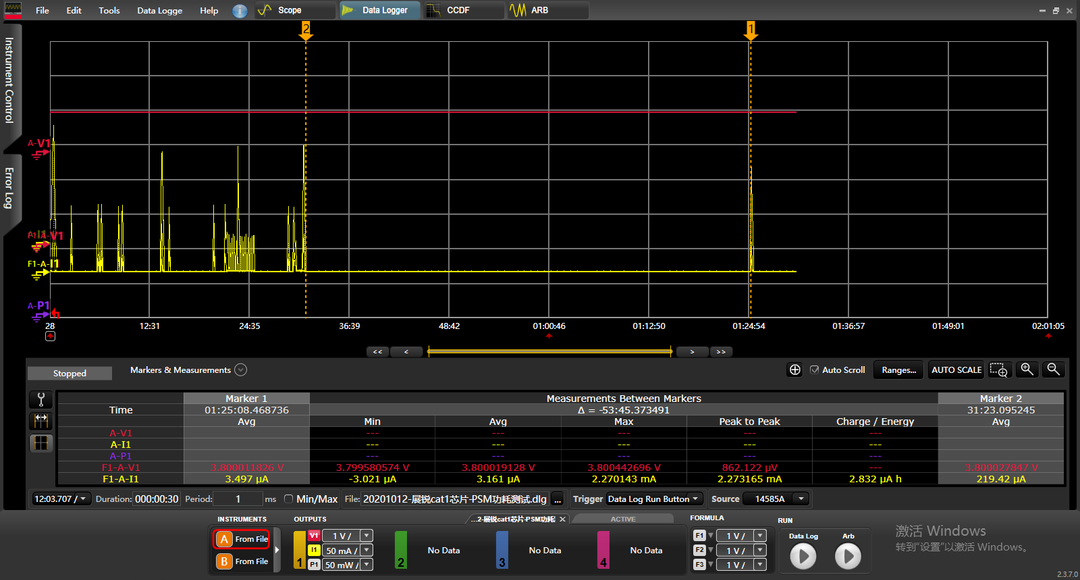Select instrument A From File
Screen dimensions: 1080x580
[242, 539]
